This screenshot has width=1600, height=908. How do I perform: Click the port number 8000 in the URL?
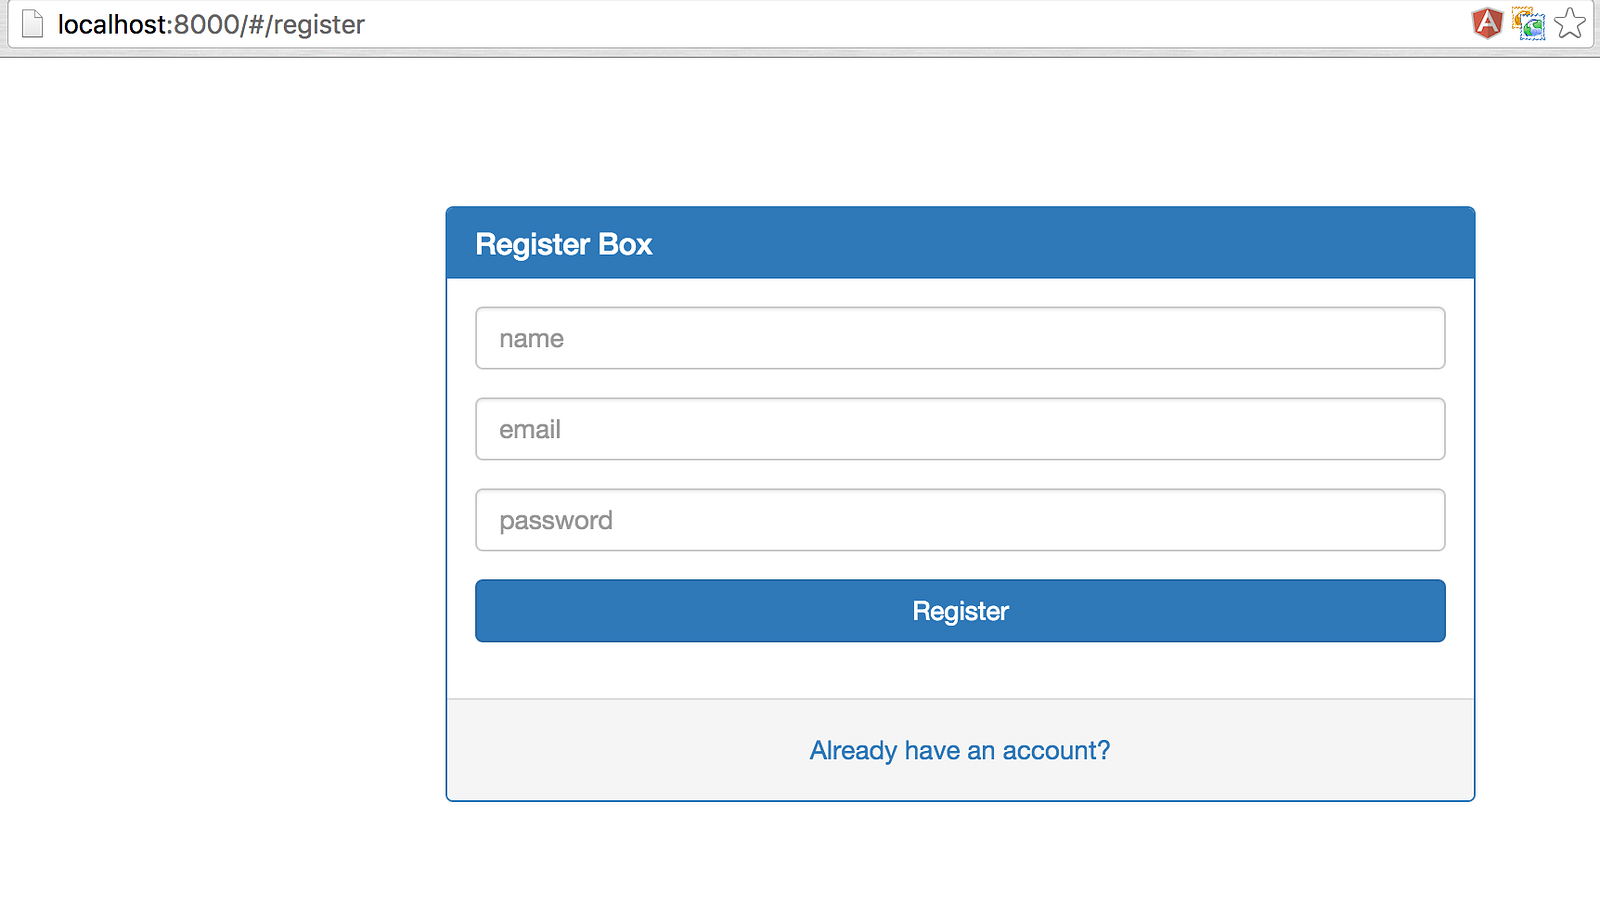(206, 24)
